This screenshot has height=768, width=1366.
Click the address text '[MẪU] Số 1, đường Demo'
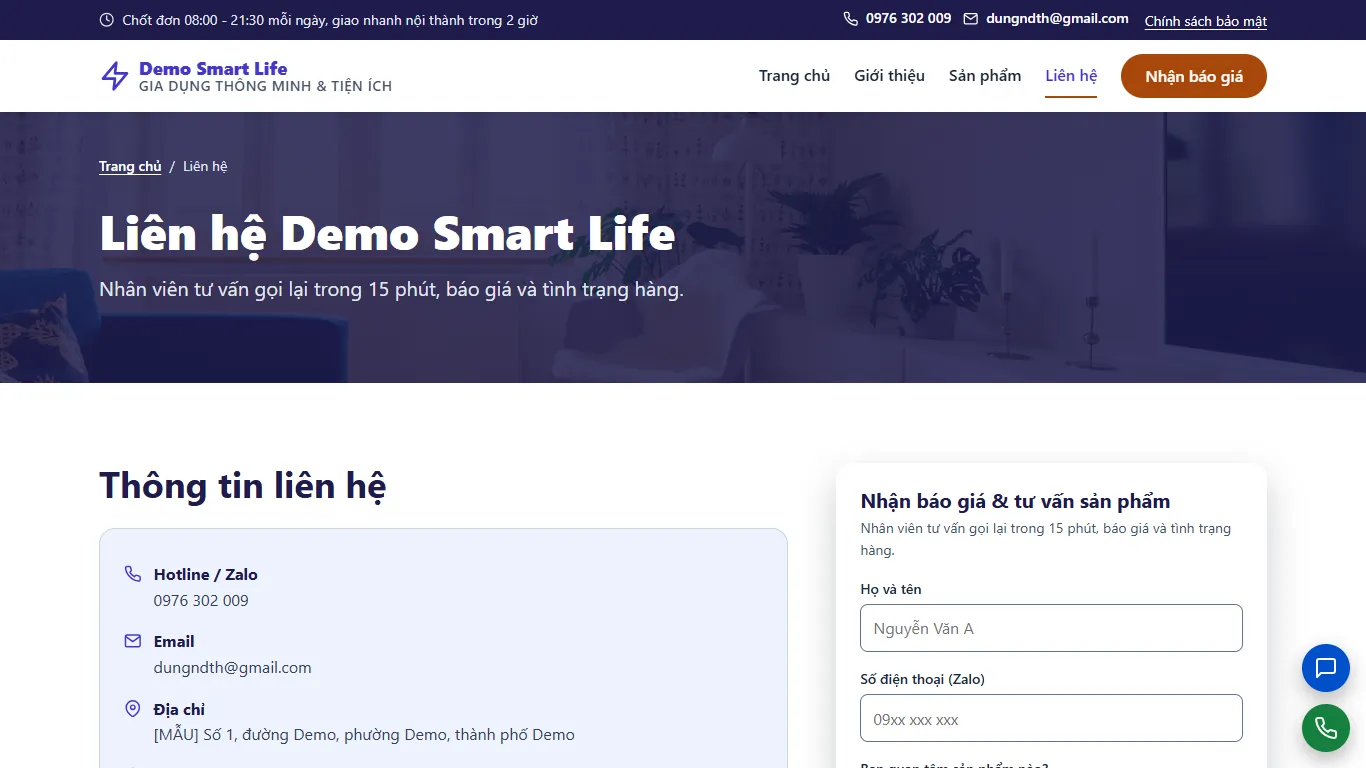pos(248,734)
